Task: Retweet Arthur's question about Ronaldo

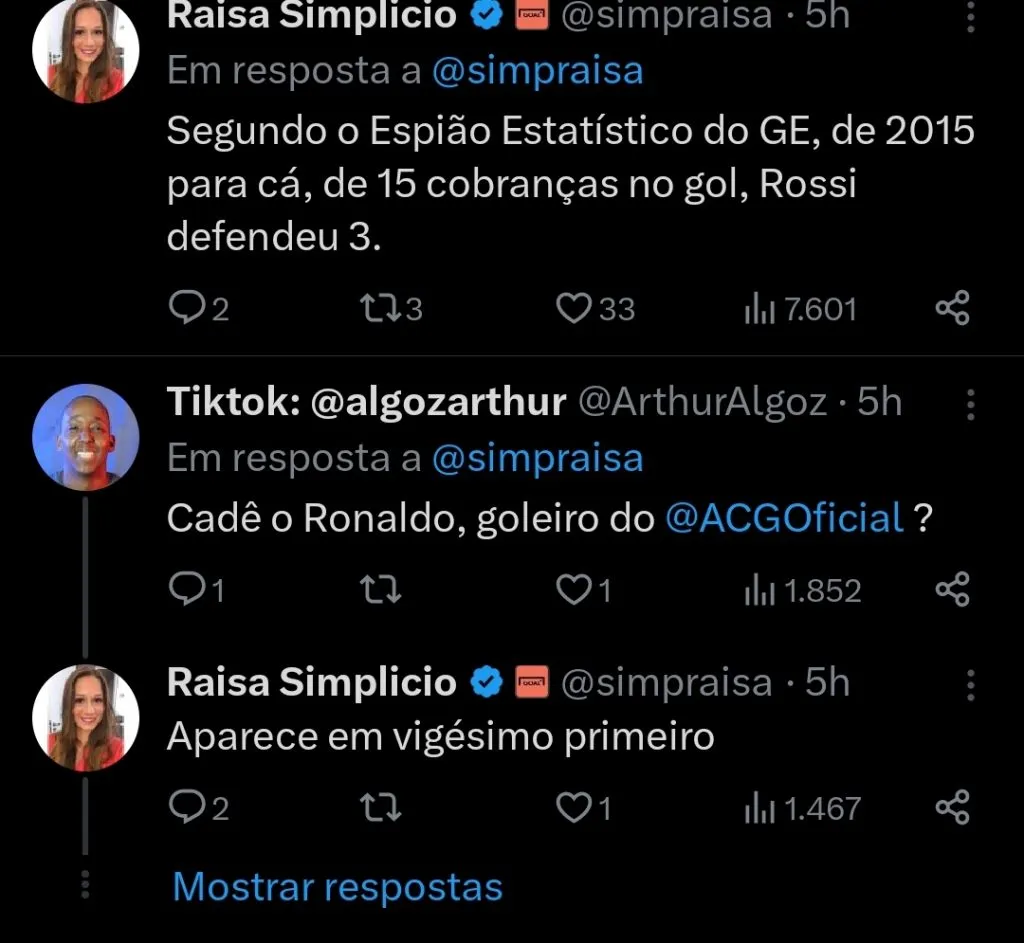Action: point(379,589)
